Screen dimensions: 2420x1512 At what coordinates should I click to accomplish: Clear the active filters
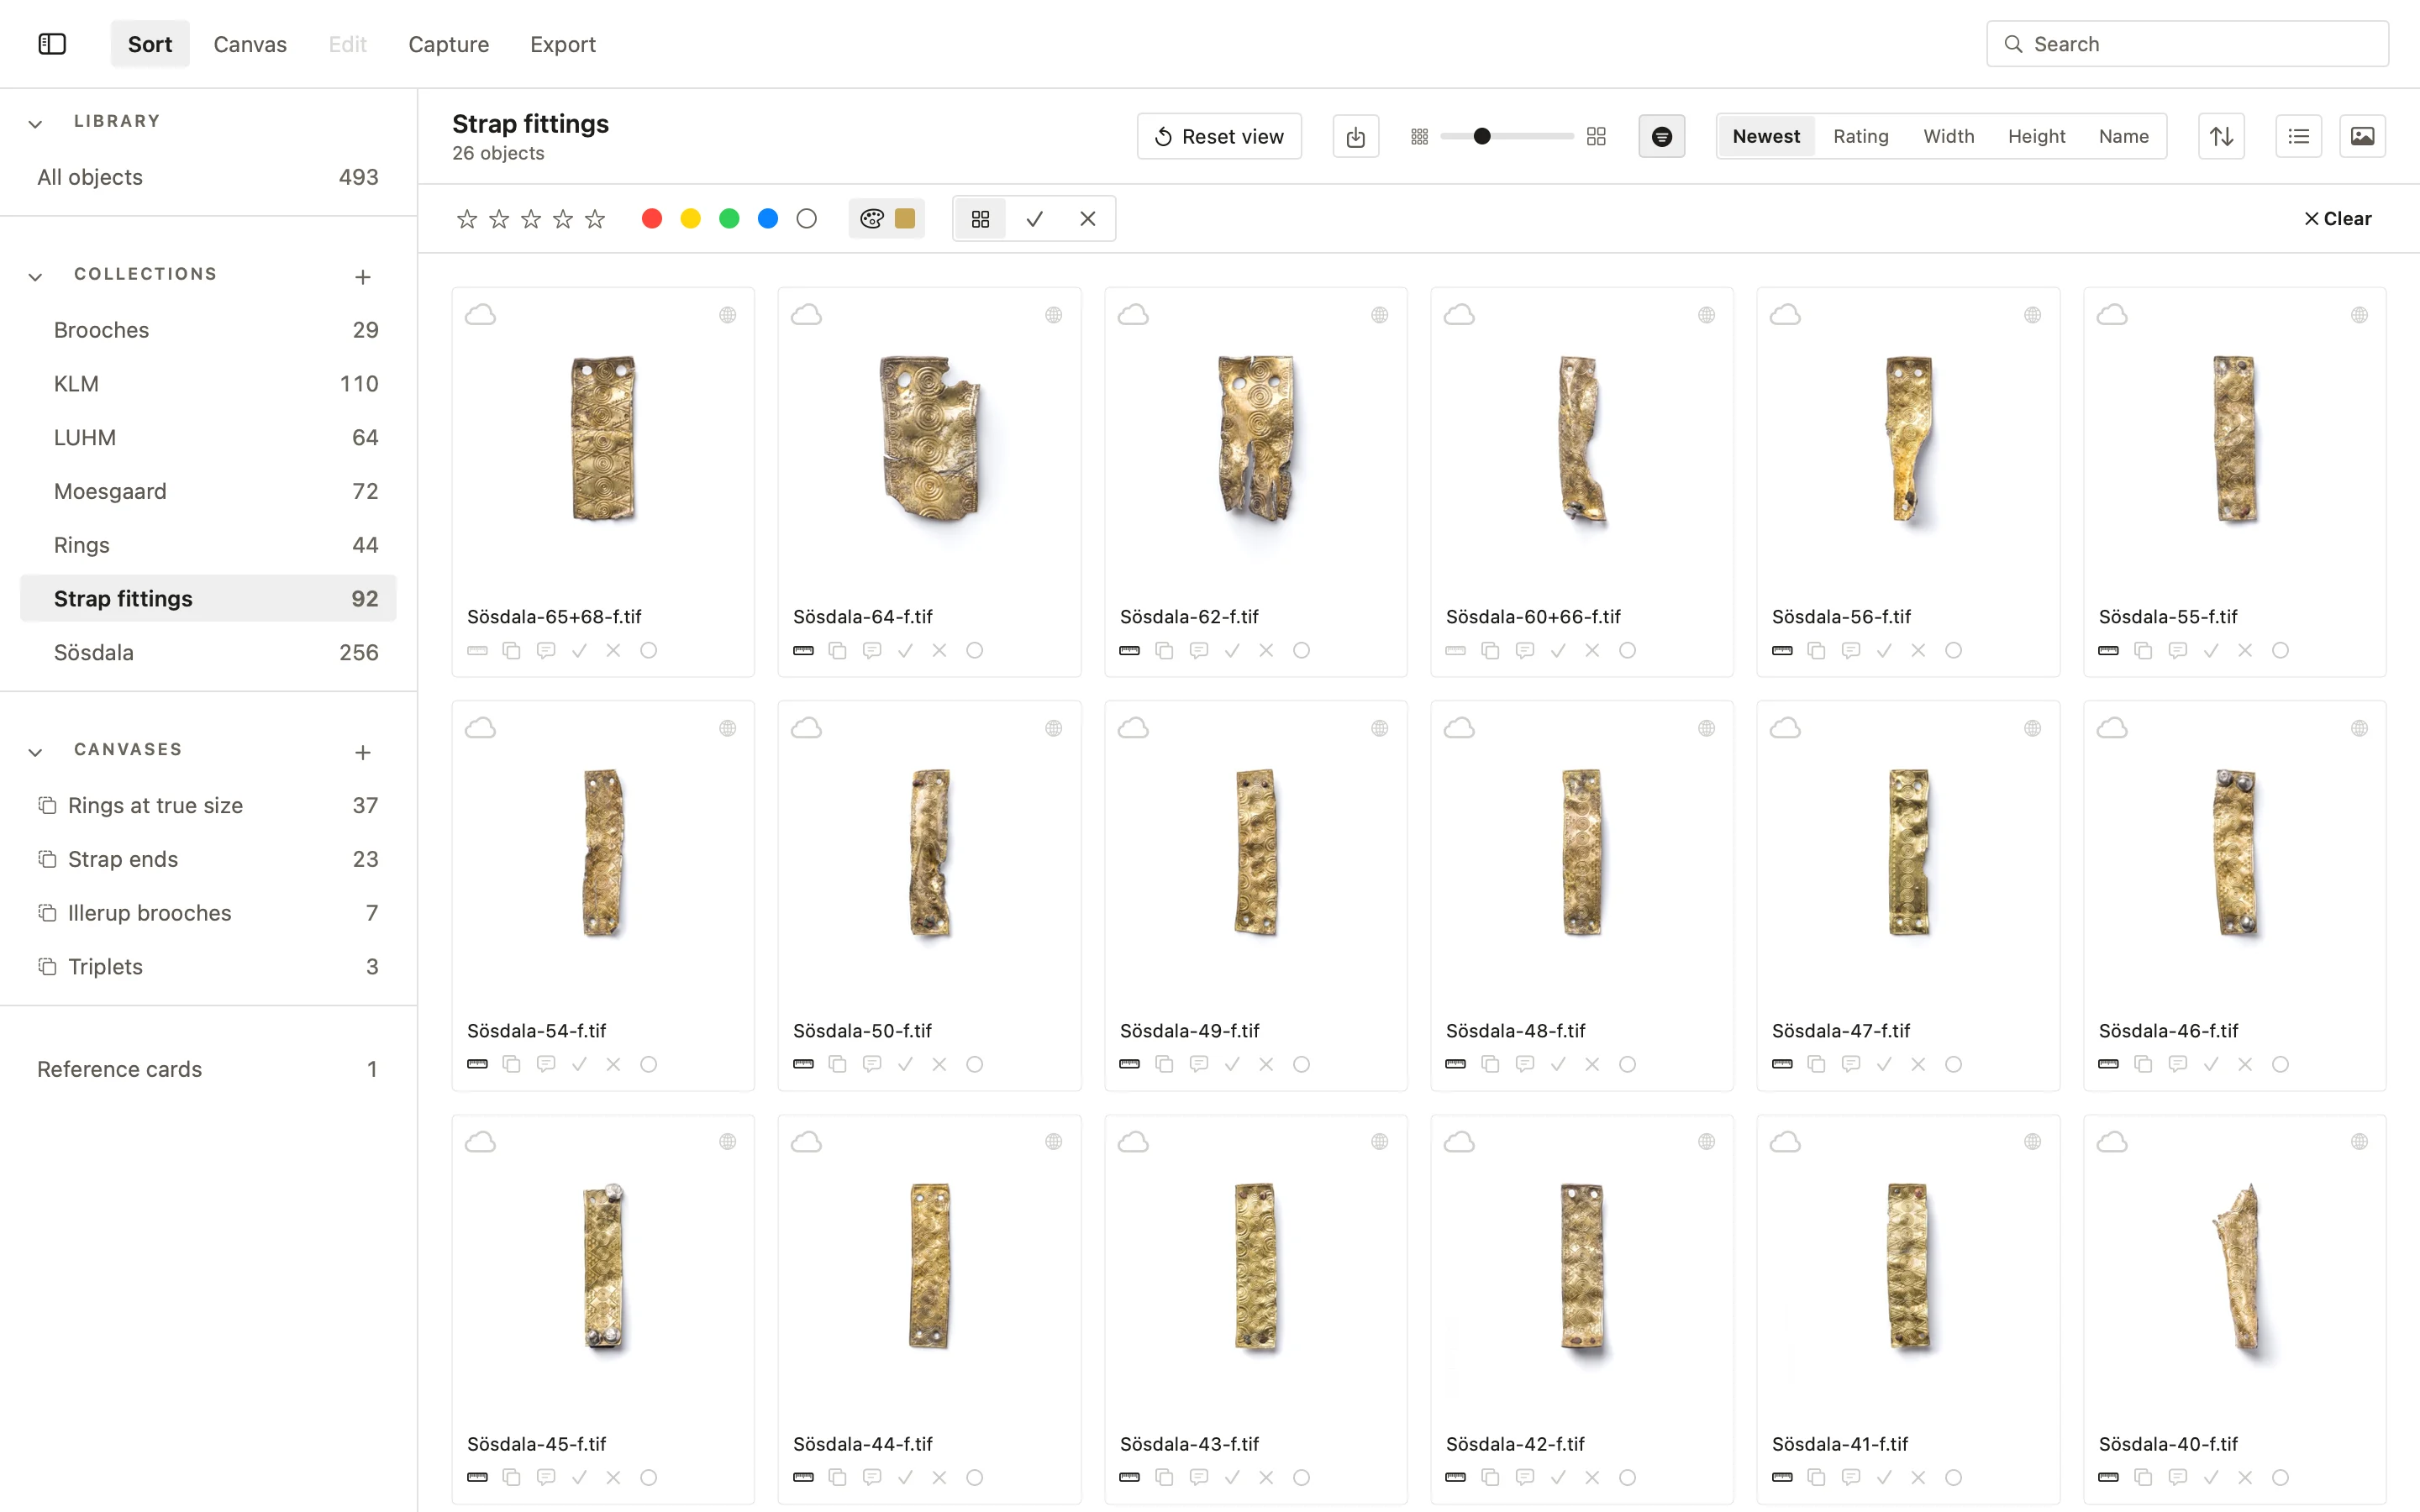(x=2337, y=218)
